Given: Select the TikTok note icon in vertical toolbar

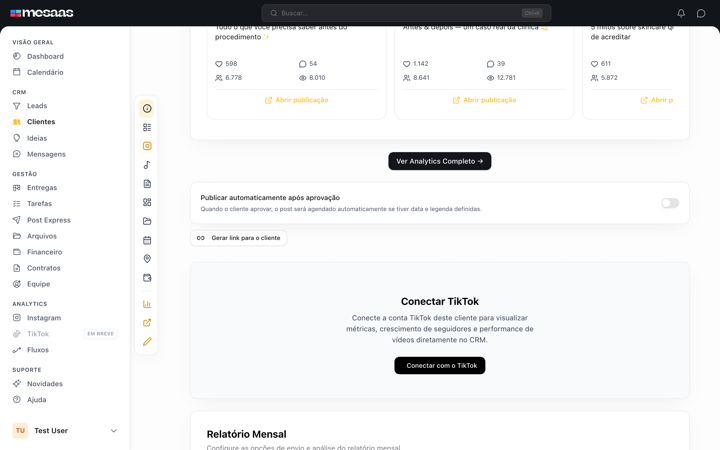Looking at the screenshot, I should tap(147, 165).
